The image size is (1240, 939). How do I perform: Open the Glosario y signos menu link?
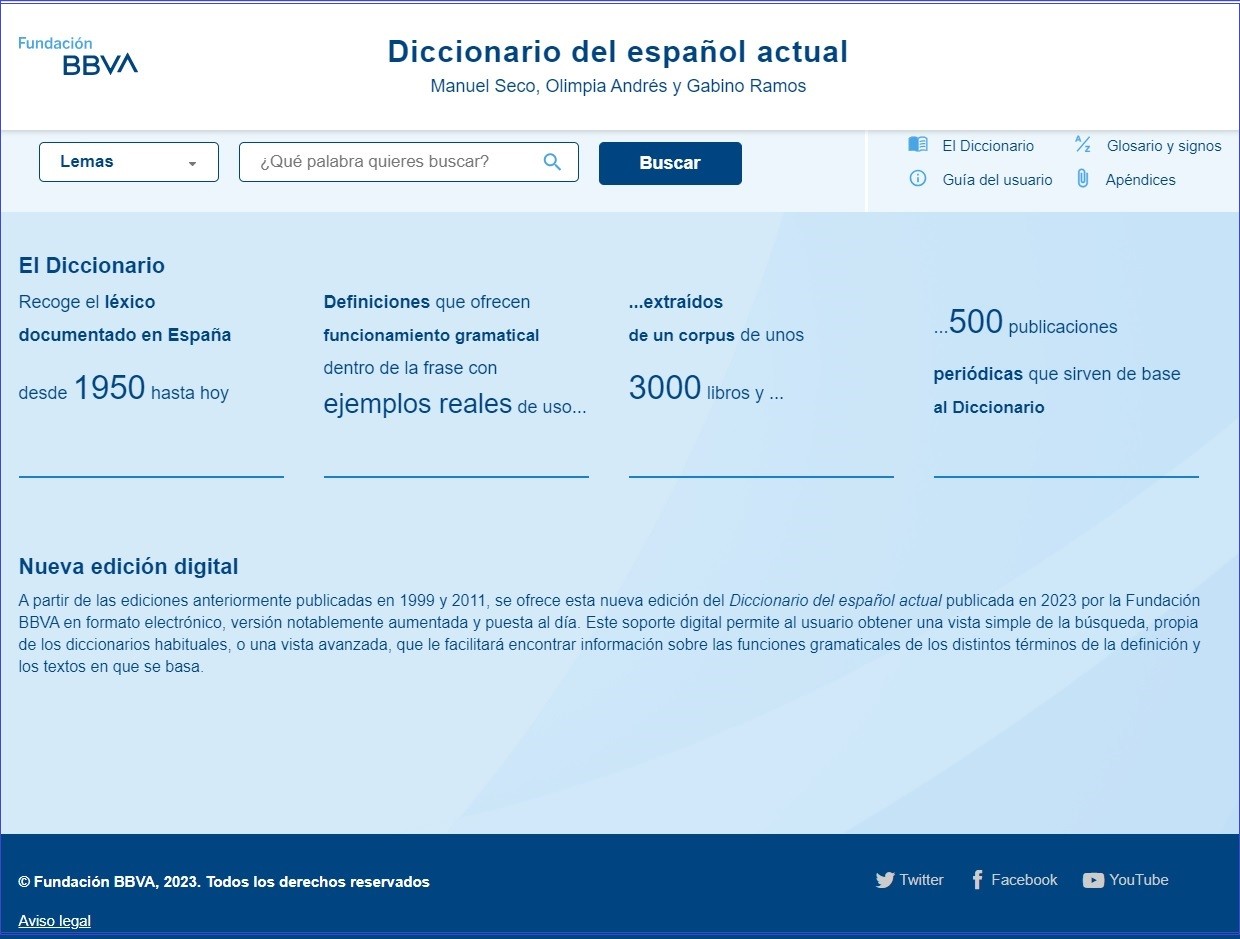[1164, 146]
